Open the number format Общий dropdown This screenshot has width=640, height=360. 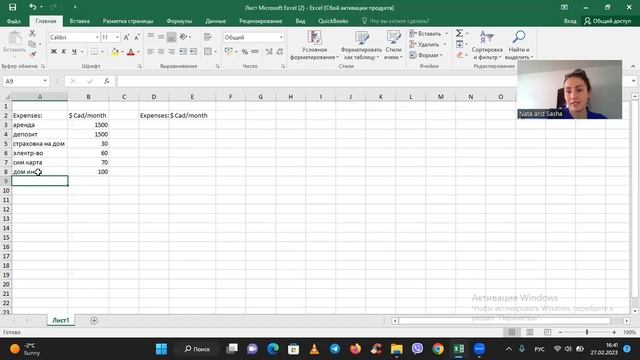click(281, 37)
